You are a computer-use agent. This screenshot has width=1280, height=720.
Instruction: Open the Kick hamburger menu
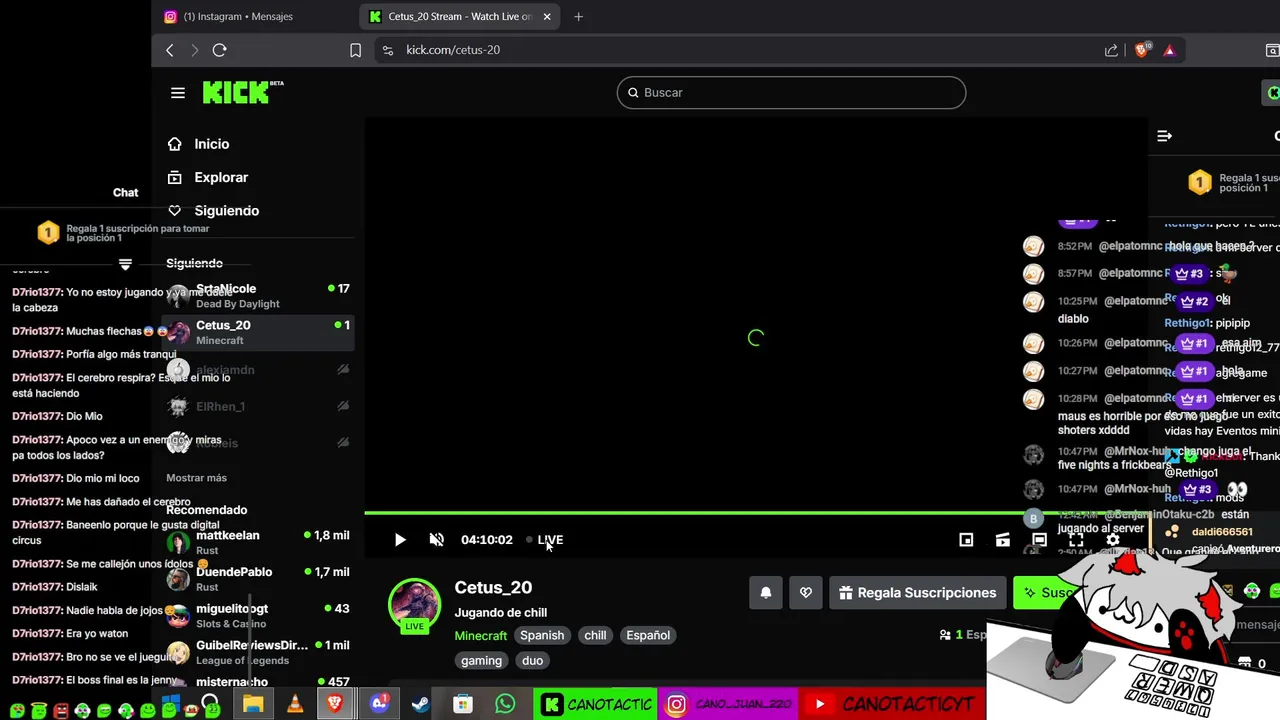pyautogui.click(x=178, y=93)
